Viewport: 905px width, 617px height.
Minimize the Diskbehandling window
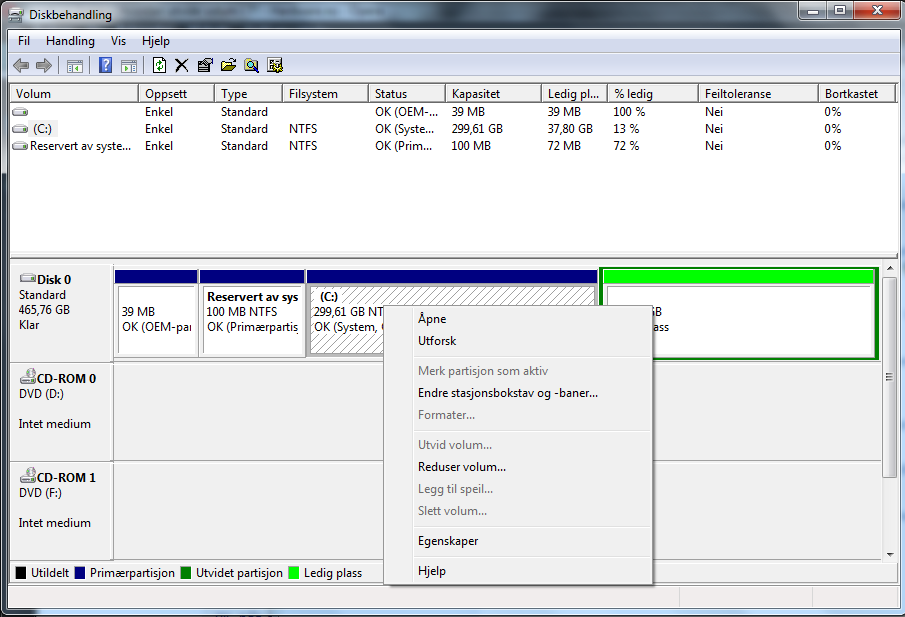pyautogui.click(x=814, y=11)
